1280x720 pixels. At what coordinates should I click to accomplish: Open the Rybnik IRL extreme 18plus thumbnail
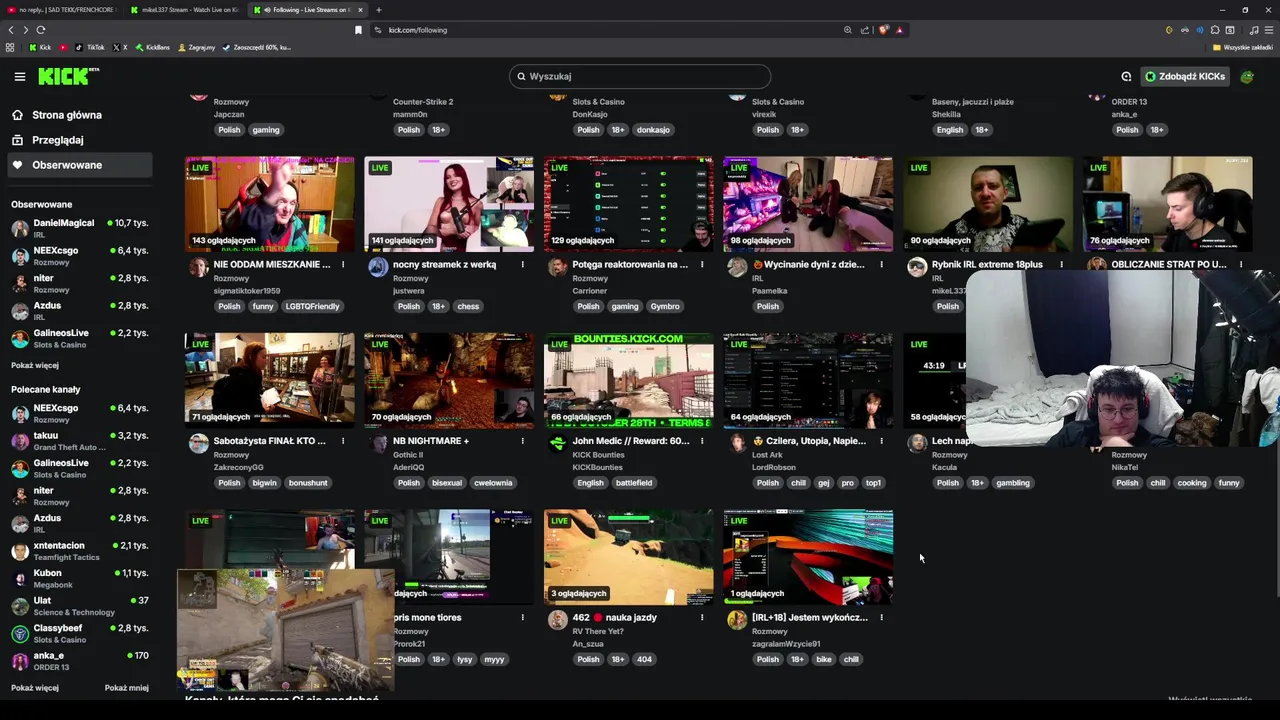(x=987, y=204)
